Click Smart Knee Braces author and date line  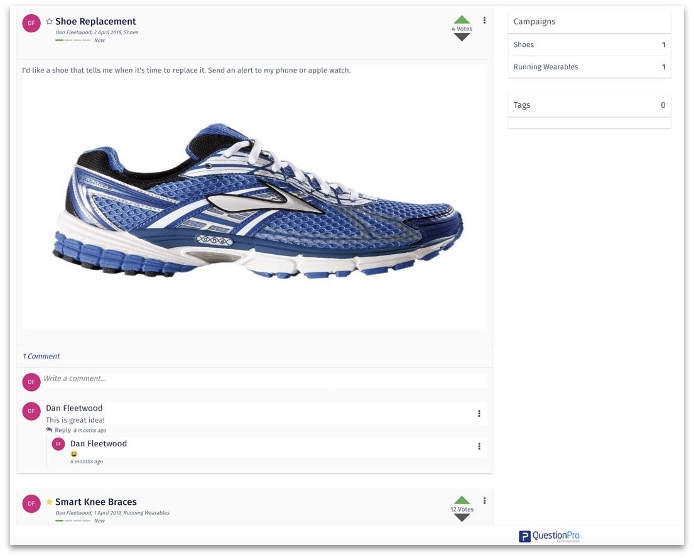pyautogui.click(x=112, y=513)
